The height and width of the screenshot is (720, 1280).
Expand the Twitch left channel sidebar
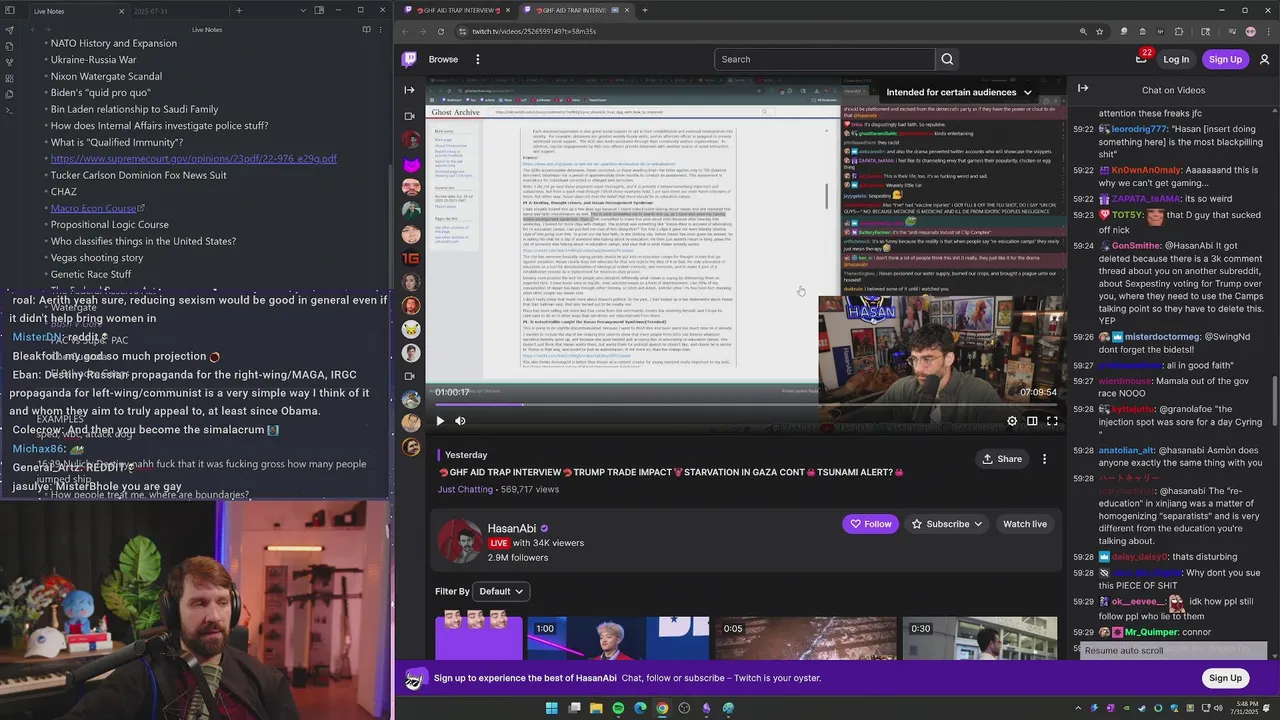(409, 89)
